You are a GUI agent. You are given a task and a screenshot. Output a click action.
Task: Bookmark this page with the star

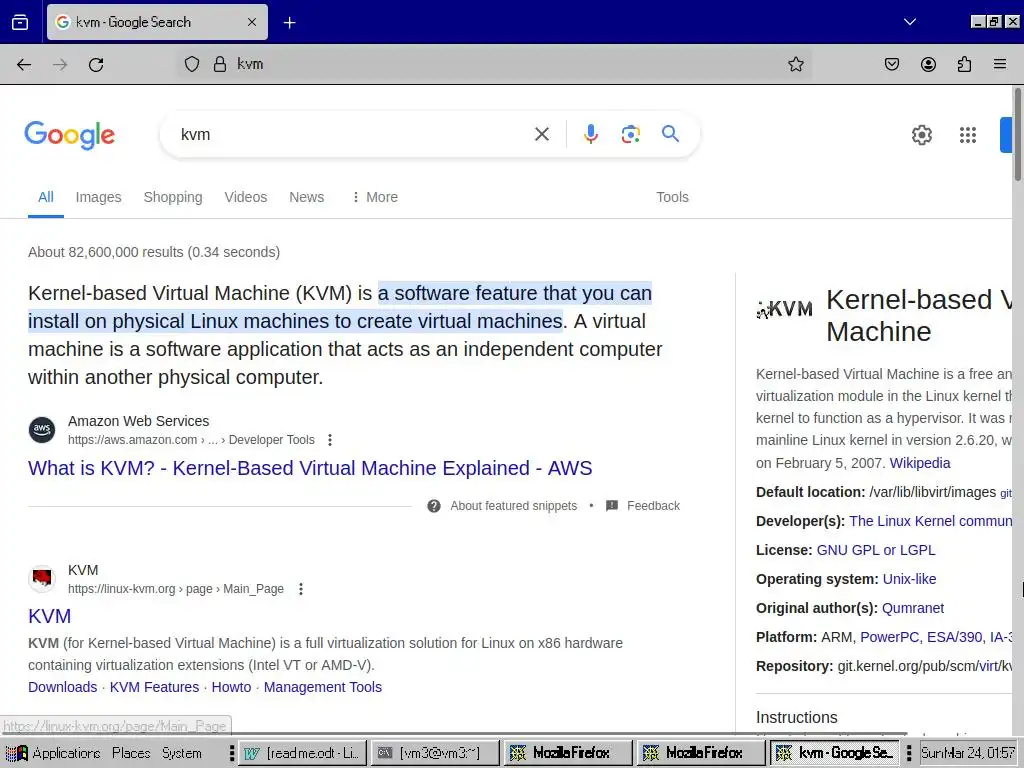(795, 64)
